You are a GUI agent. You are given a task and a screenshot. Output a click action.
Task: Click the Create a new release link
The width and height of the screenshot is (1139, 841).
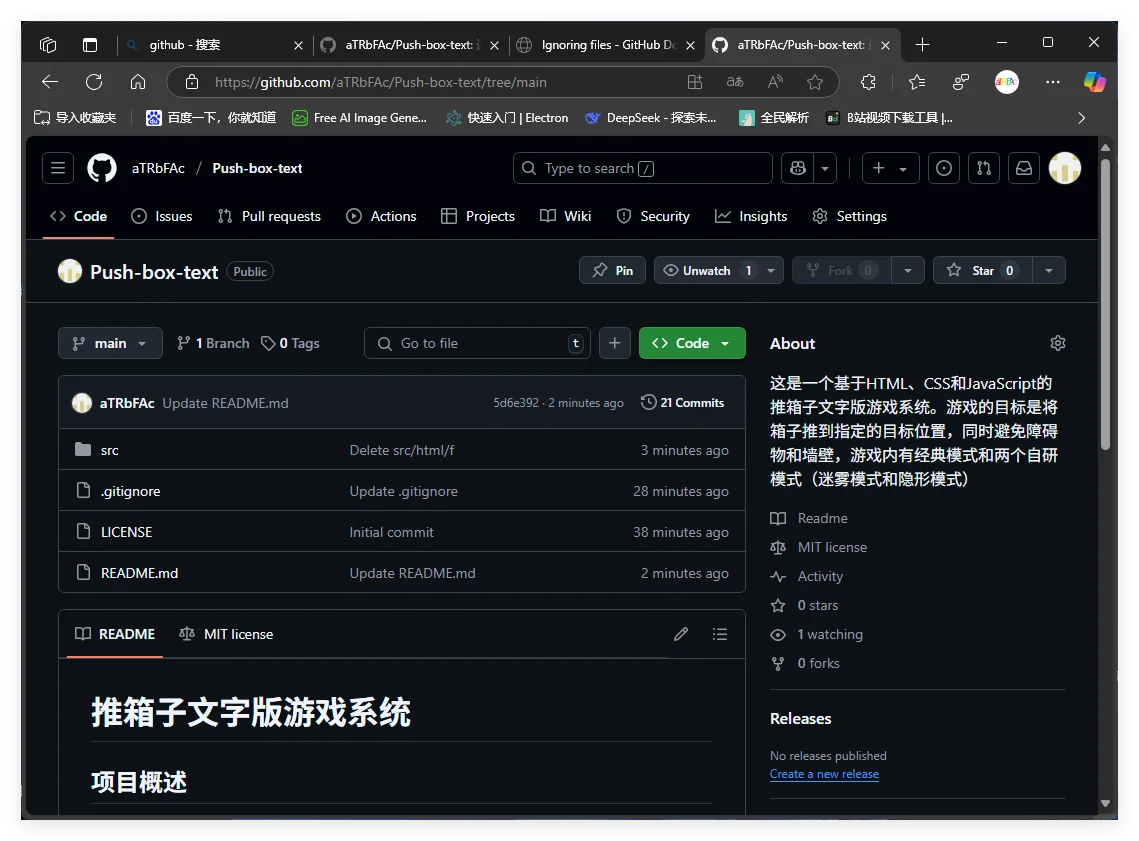pos(824,773)
